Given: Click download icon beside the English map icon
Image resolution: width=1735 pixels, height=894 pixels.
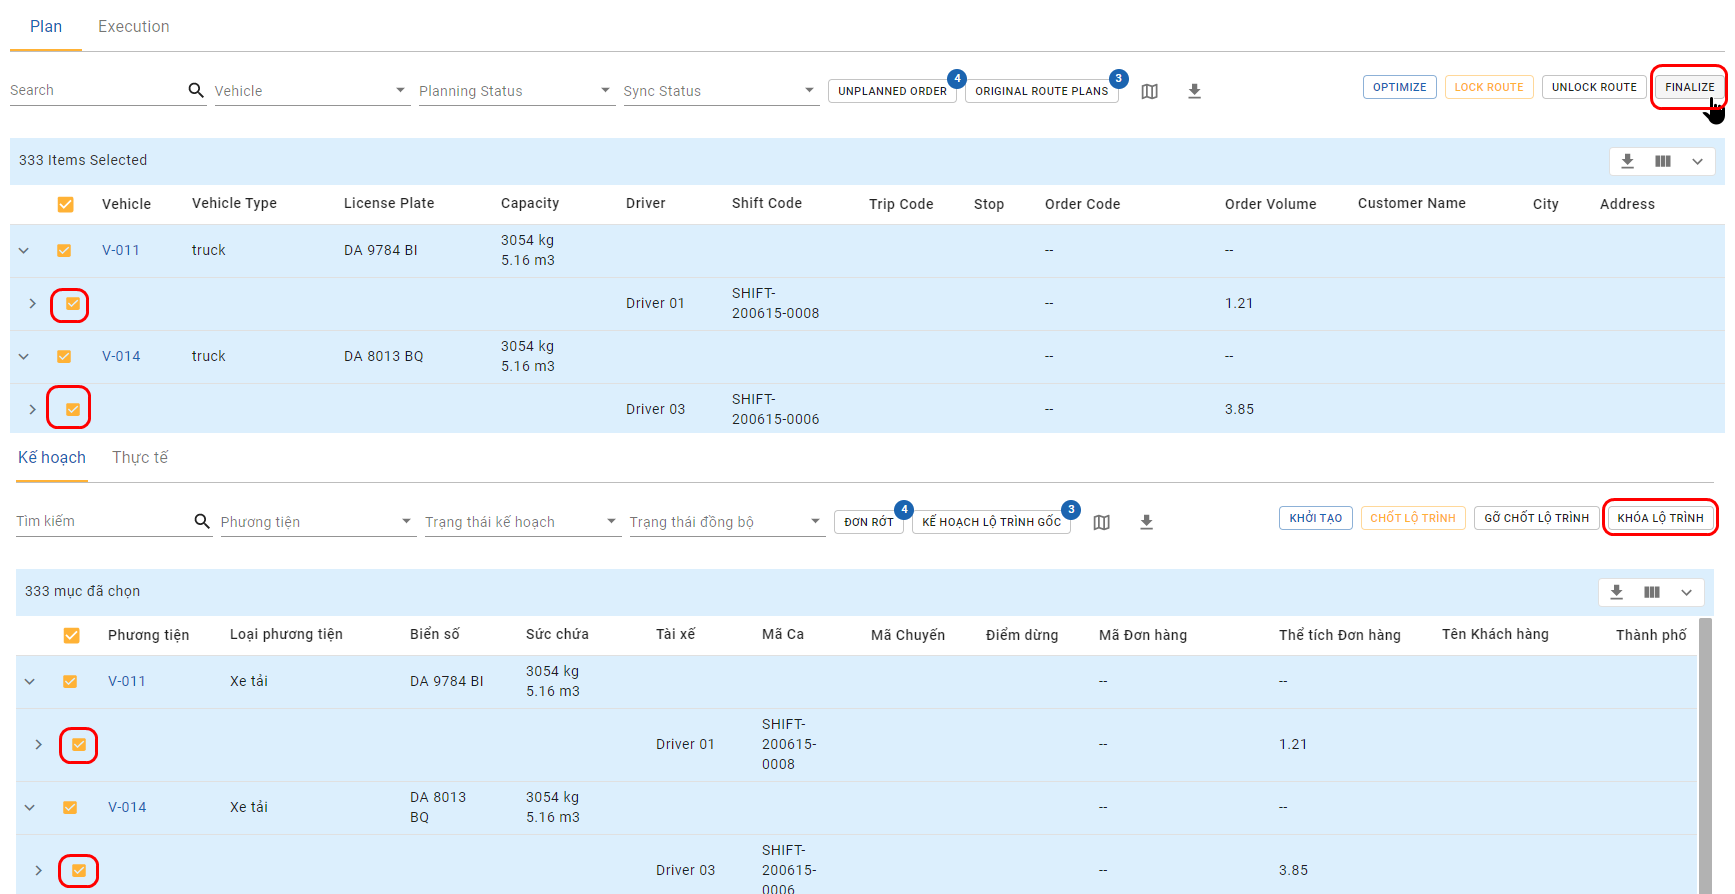Looking at the screenshot, I should [1194, 91].
